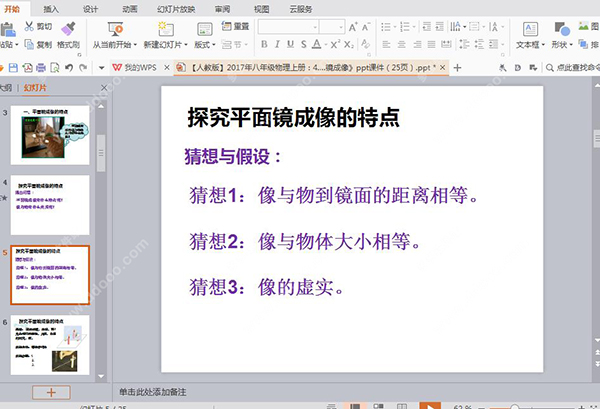Open the 动画 (Animation) ribbon tab
Viewport: 600px width, 409px height.
pos(130,9)
